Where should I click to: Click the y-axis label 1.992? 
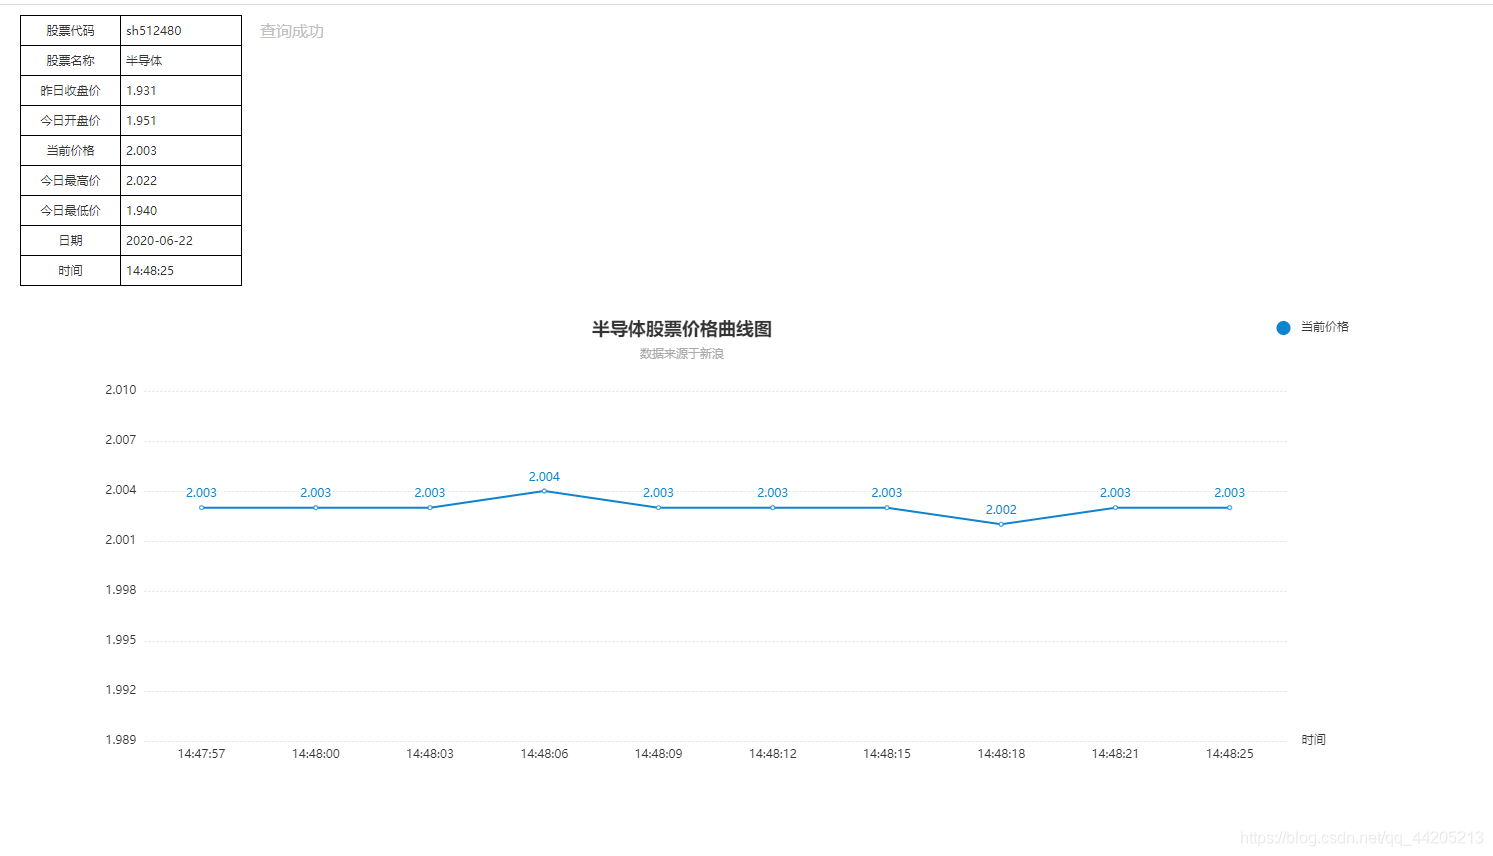tap(121, 690)
